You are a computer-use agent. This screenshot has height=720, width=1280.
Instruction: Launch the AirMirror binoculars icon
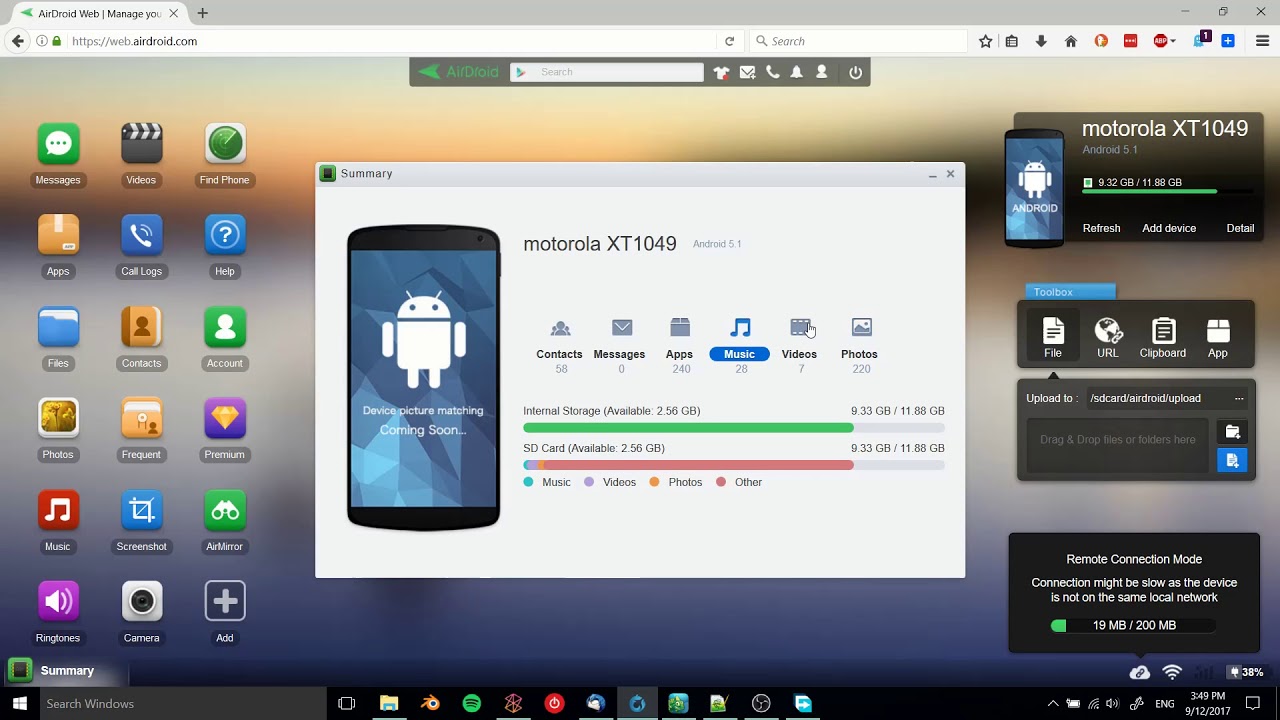coord(224,510)
